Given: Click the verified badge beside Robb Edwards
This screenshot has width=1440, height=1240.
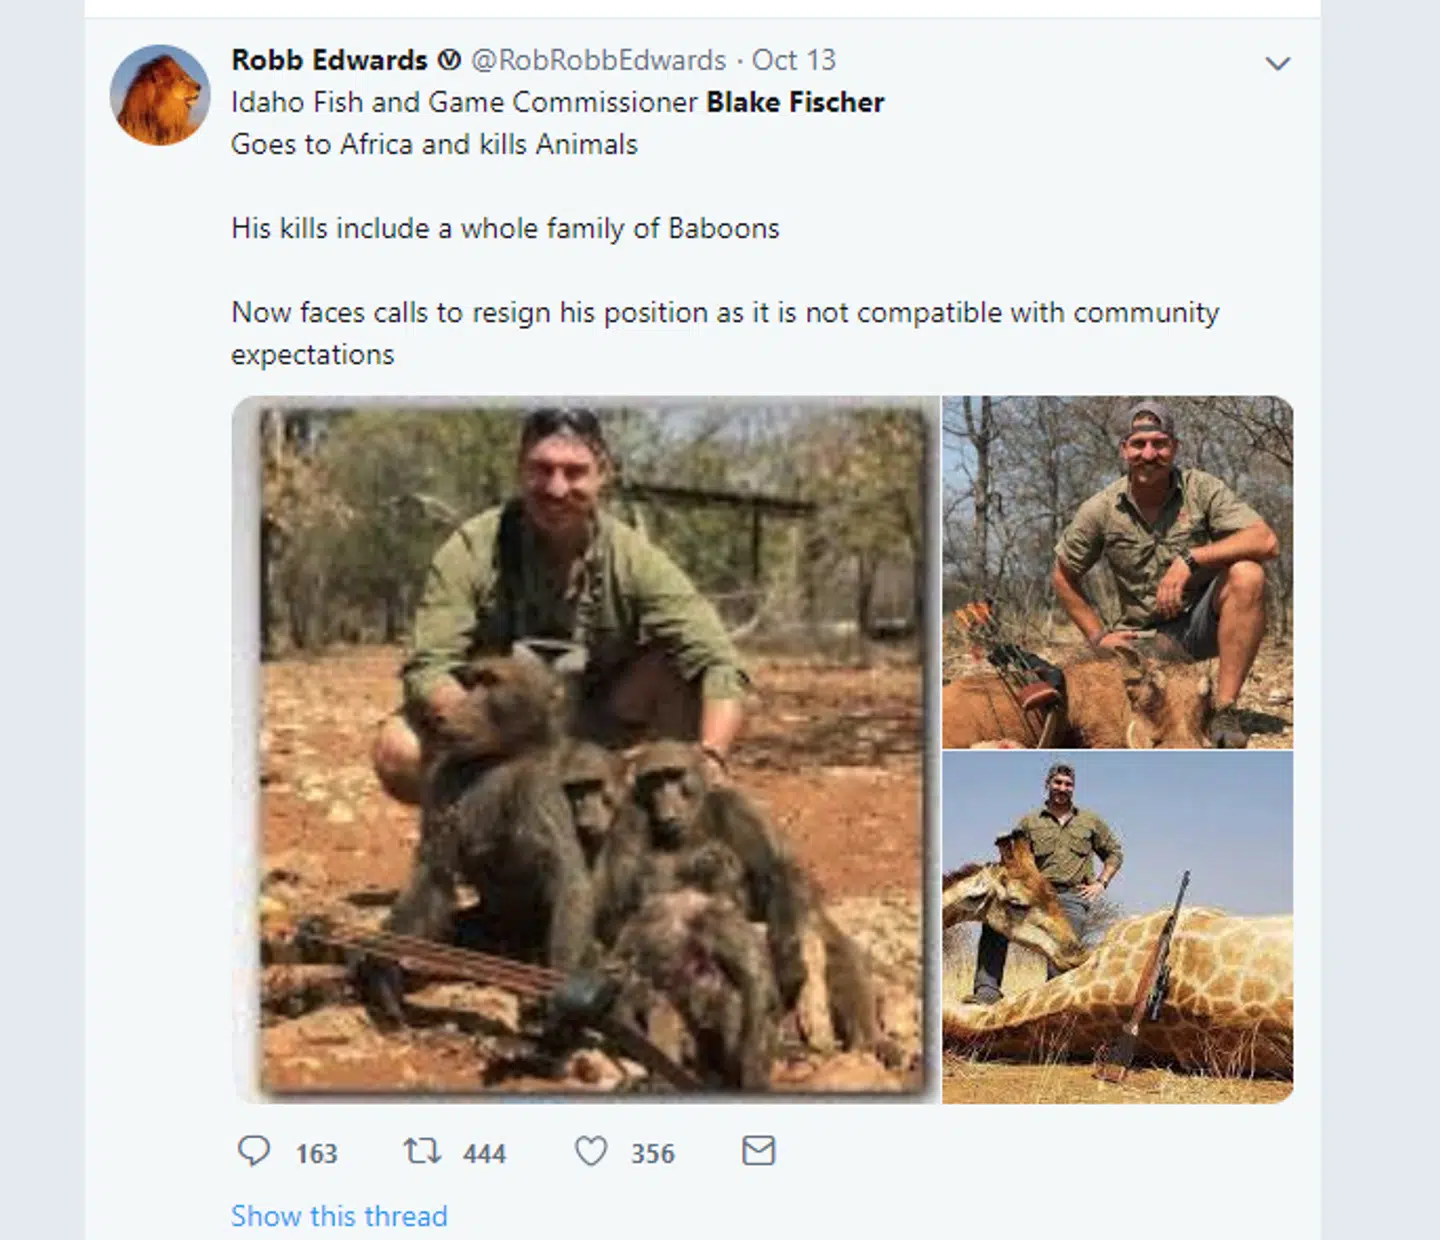Looking at the screenshot, I should click(450, 60).
